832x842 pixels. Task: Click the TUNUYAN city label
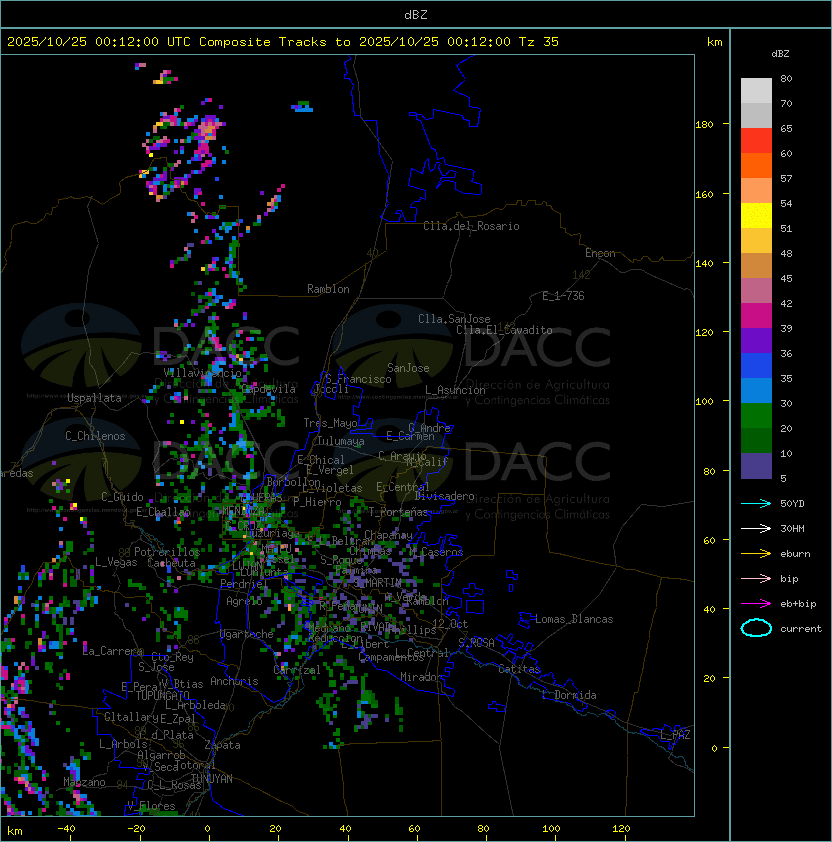[x=212, y=779]
